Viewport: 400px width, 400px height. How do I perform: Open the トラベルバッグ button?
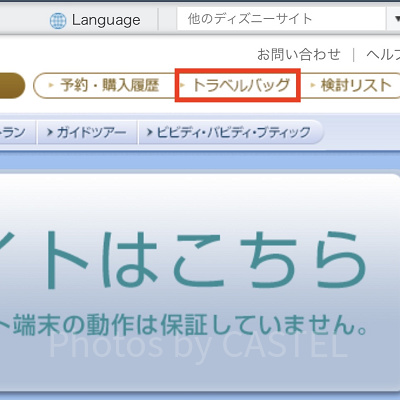(x=238, y=86)
